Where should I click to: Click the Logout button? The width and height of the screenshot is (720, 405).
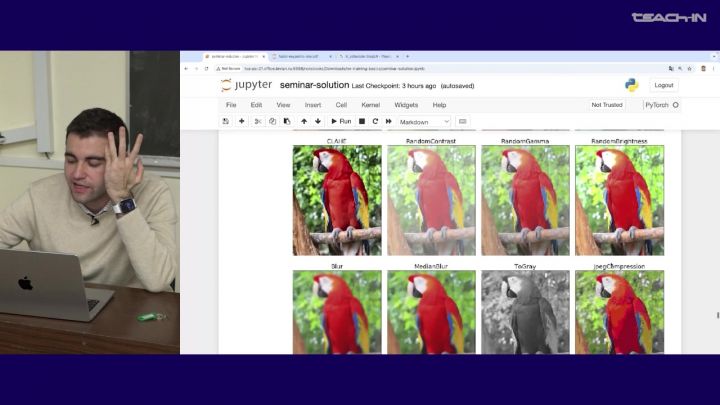[x=663, y=86]
